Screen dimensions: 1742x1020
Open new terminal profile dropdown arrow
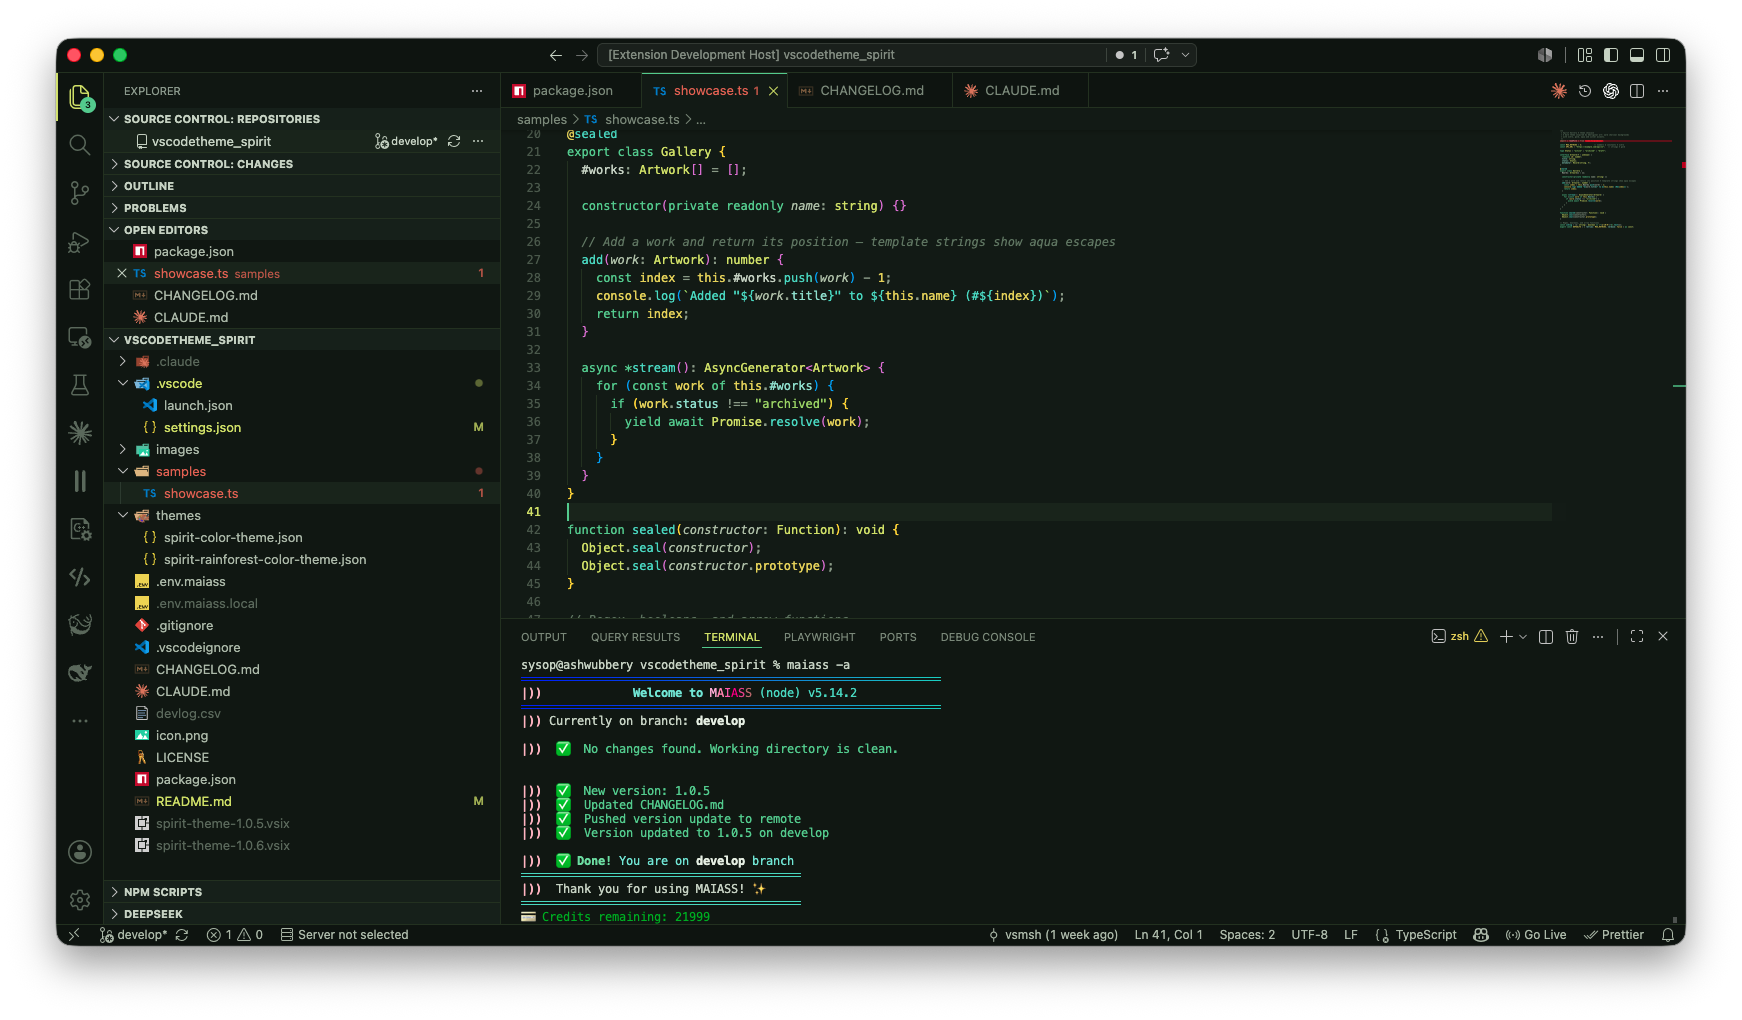1523,637
